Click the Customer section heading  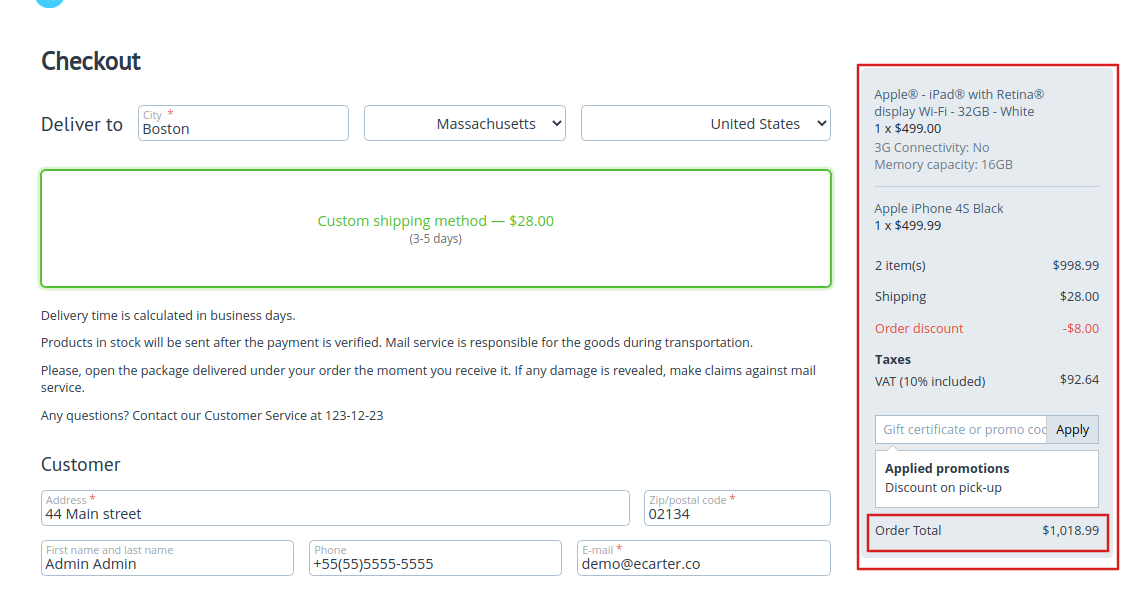coord(80,465)
